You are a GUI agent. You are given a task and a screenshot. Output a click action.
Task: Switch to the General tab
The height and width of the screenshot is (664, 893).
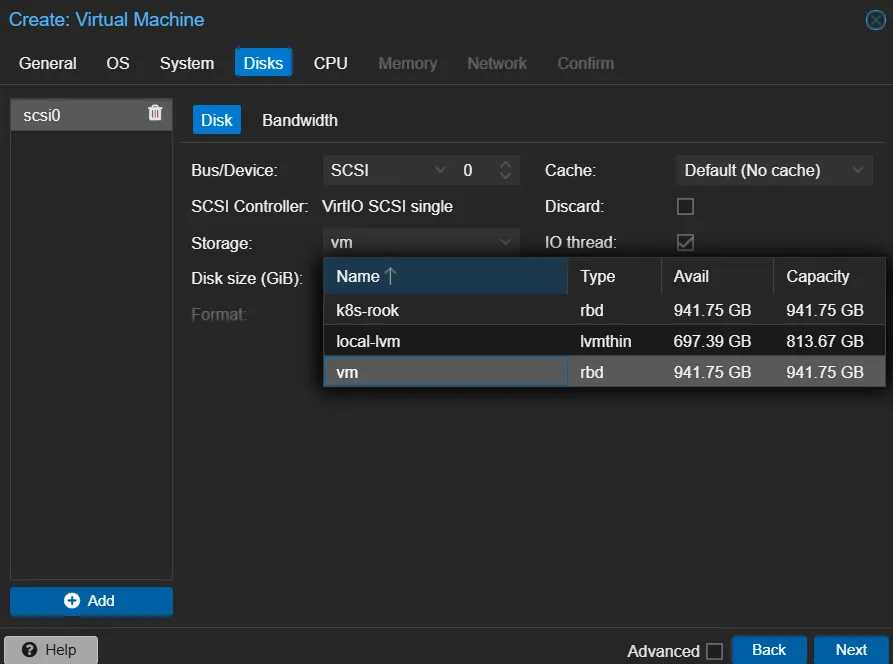(48, 63)
